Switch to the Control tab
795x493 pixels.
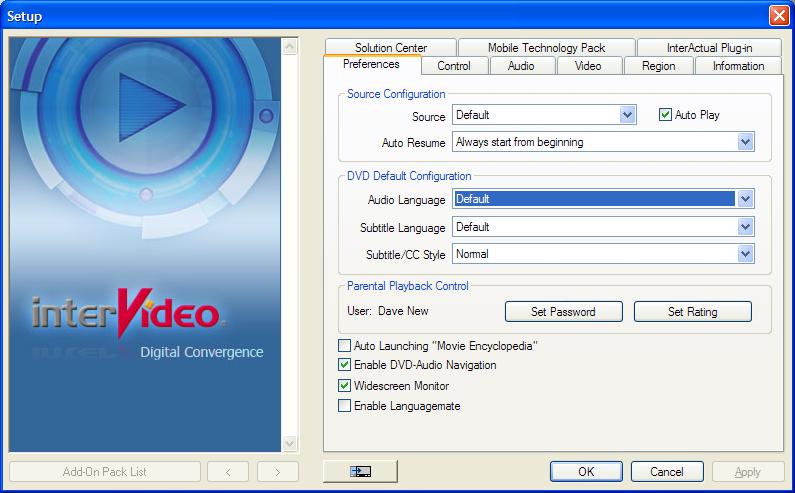coord(454,66)
